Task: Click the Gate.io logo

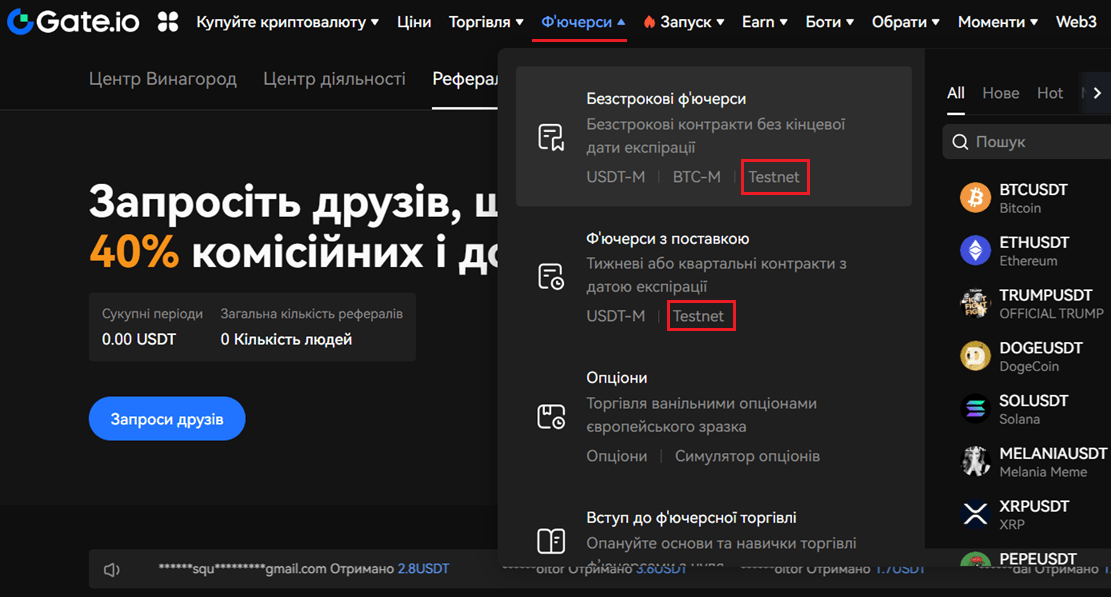Action: tap(73, 21)
